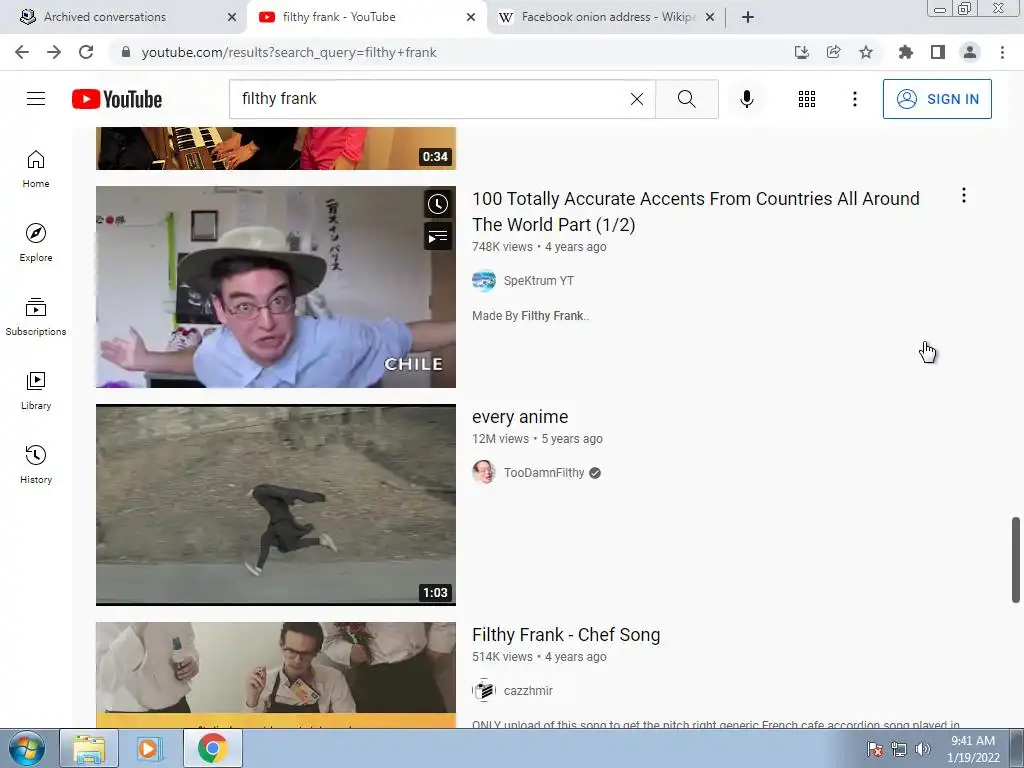Open Chrome profile avatar

tap(970, 52)
